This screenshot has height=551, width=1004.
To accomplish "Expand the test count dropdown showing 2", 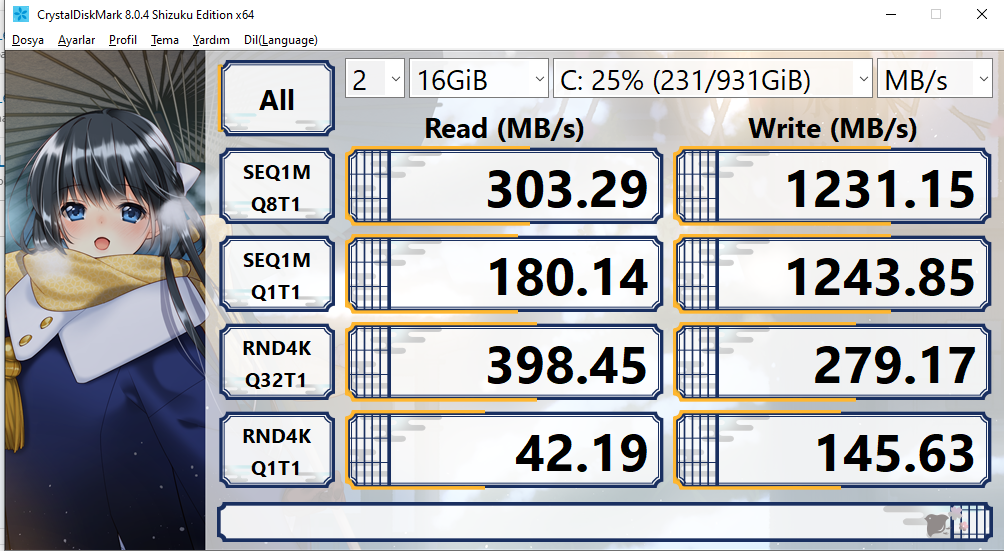I will pyautogui.click(x=375, y=79).
